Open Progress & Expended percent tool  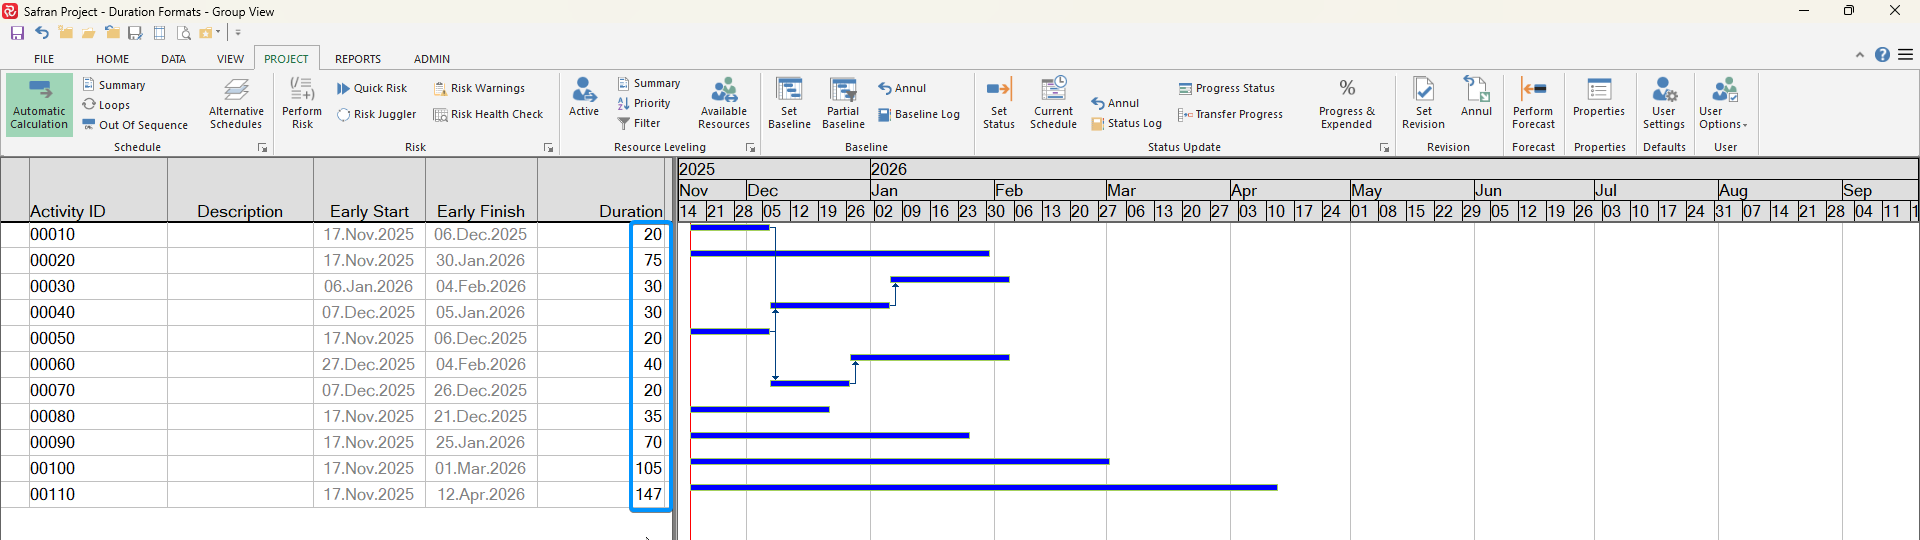(1346, 104)
